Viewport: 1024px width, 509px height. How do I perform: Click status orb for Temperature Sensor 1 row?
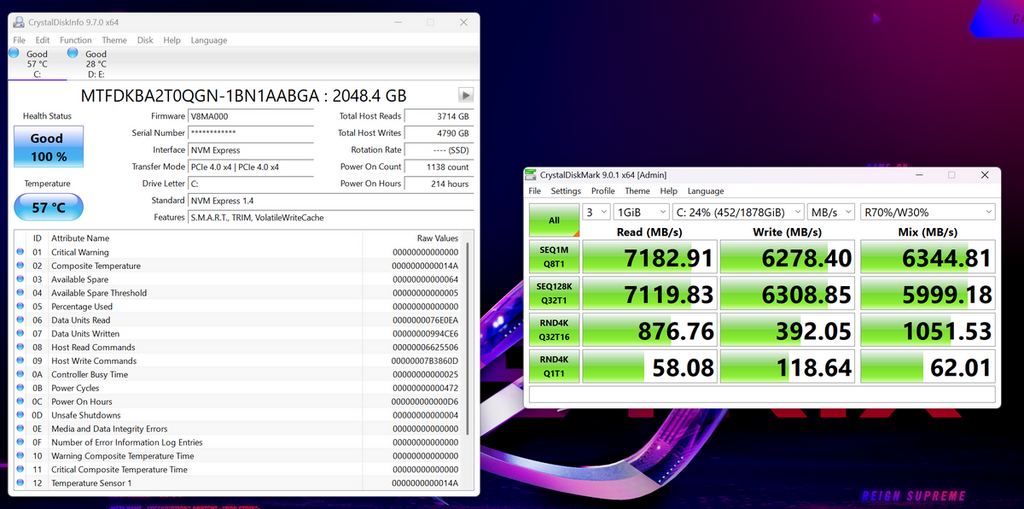pyautogui.click(x=20, y=483)
